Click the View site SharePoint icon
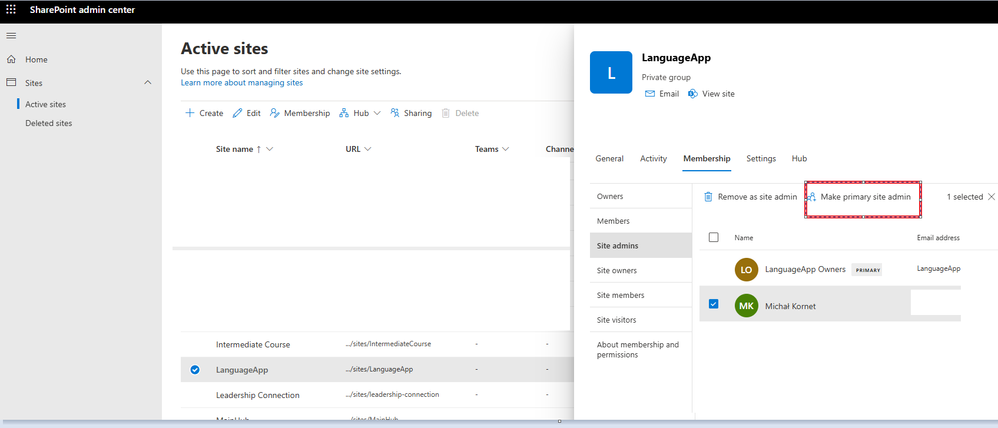Screen dimensions: 998x428 (x=693, y=94)
